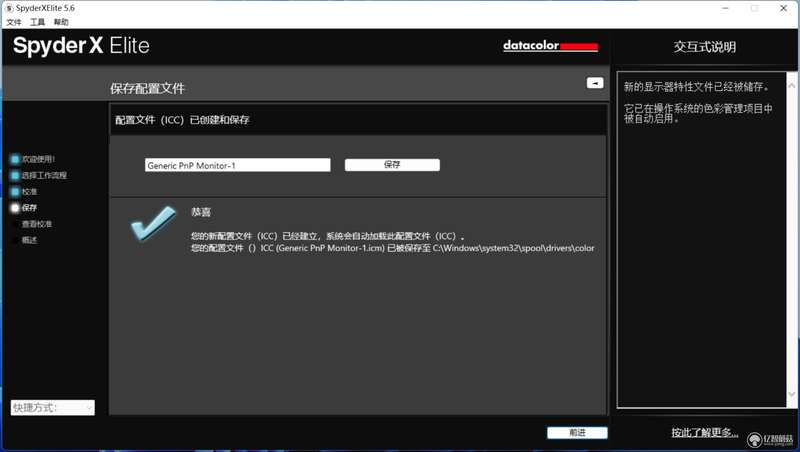Click the help panel scrollbar up arrow
The width and height of the screenshot is (800, 452).
792,85
